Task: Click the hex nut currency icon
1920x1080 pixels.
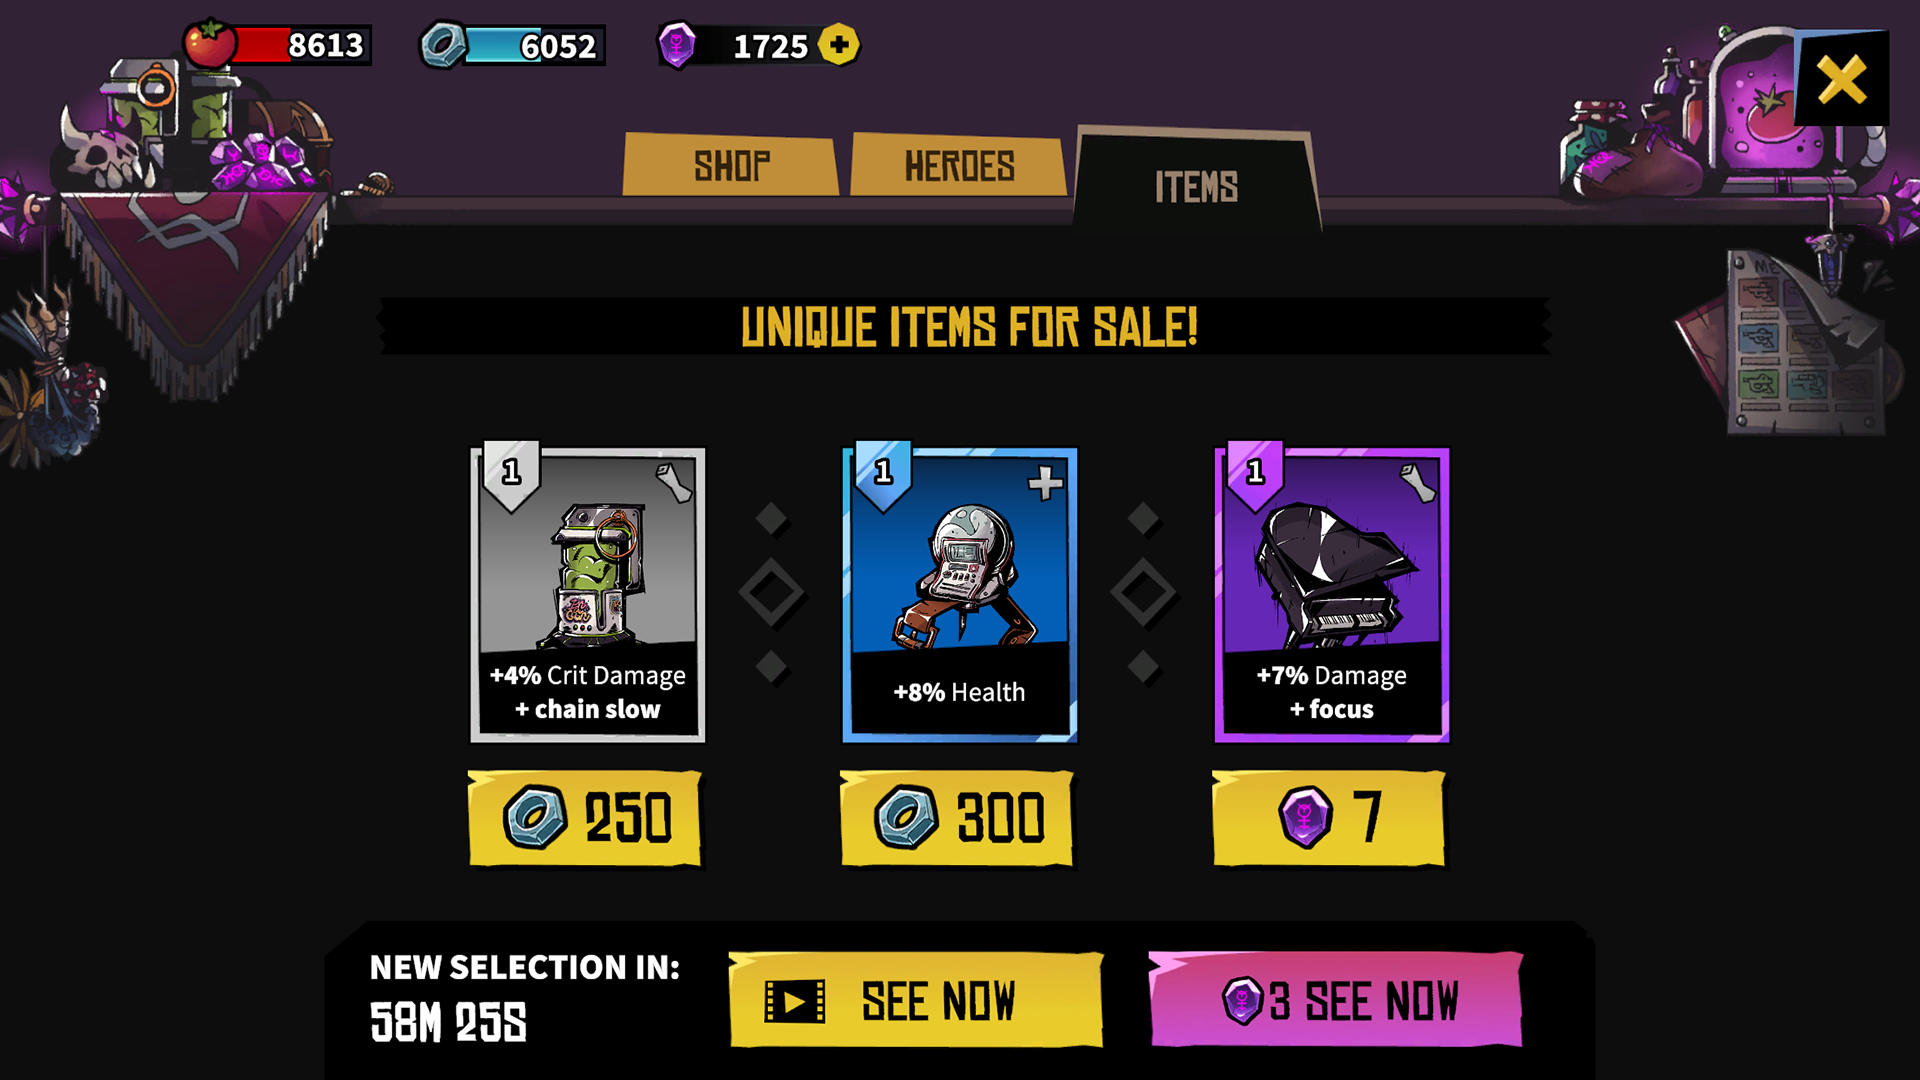Action: click(442, 45)
